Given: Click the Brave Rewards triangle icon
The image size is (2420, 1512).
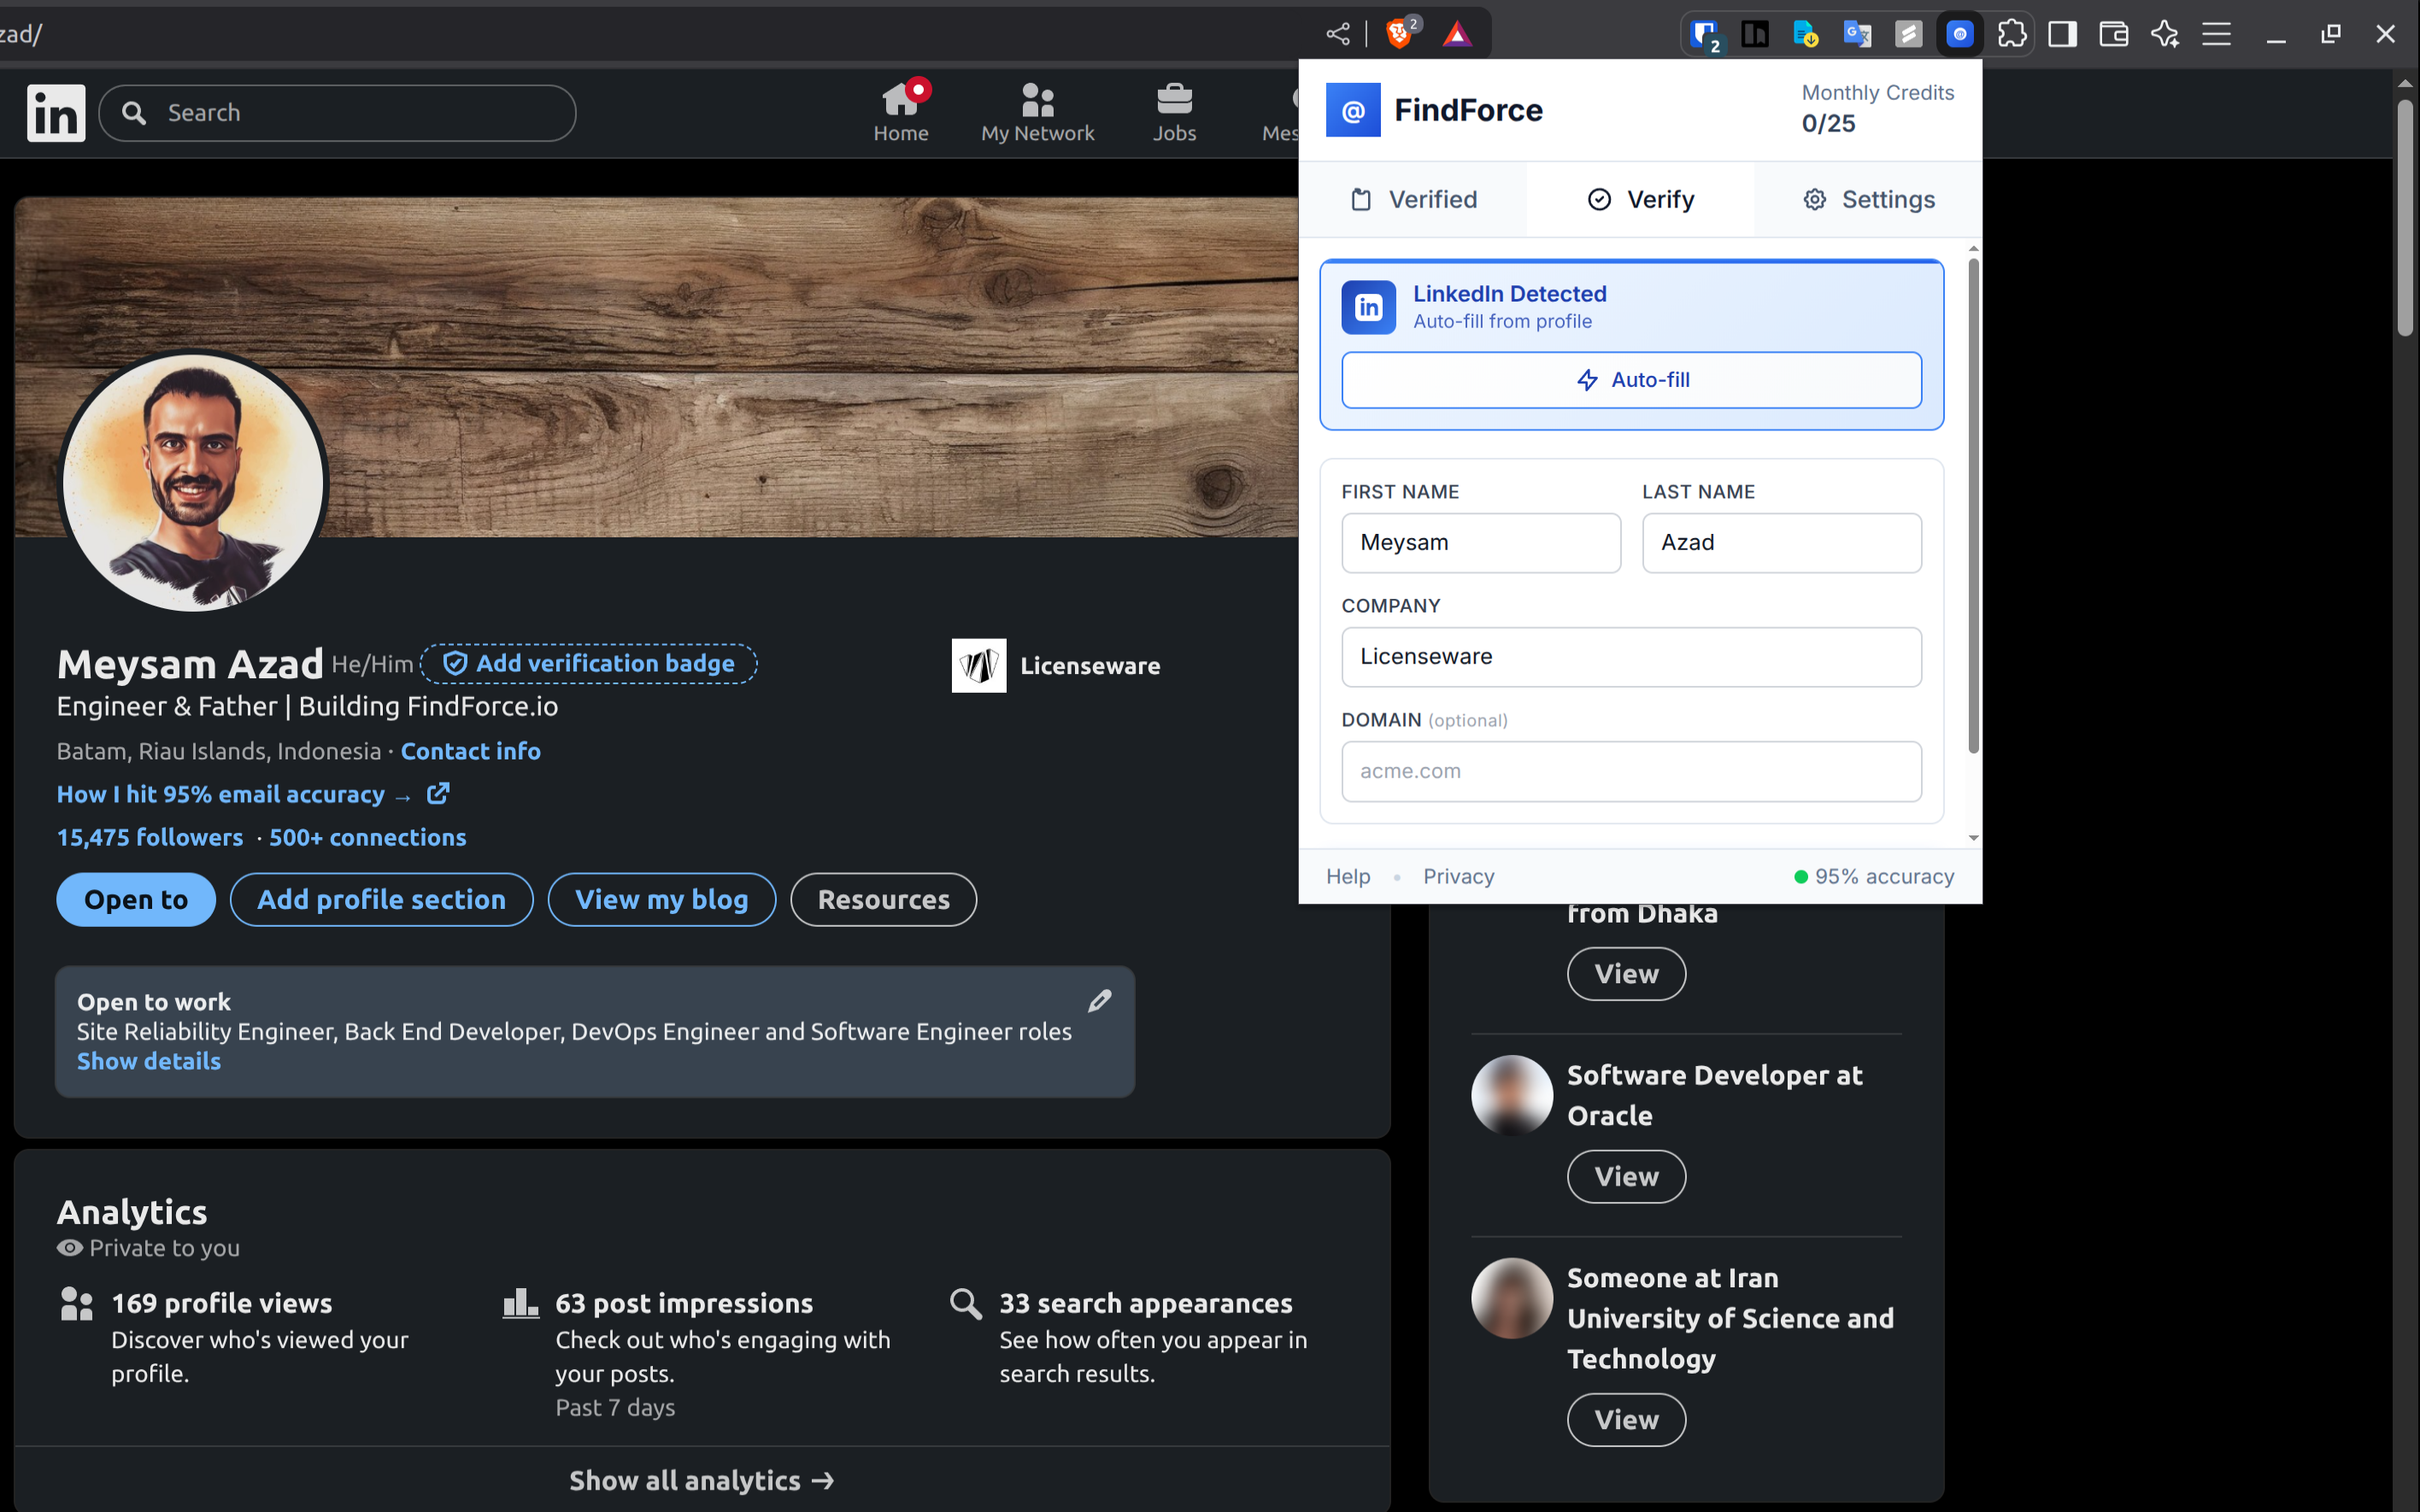Looking at the screenshot, I should 1457,34.
